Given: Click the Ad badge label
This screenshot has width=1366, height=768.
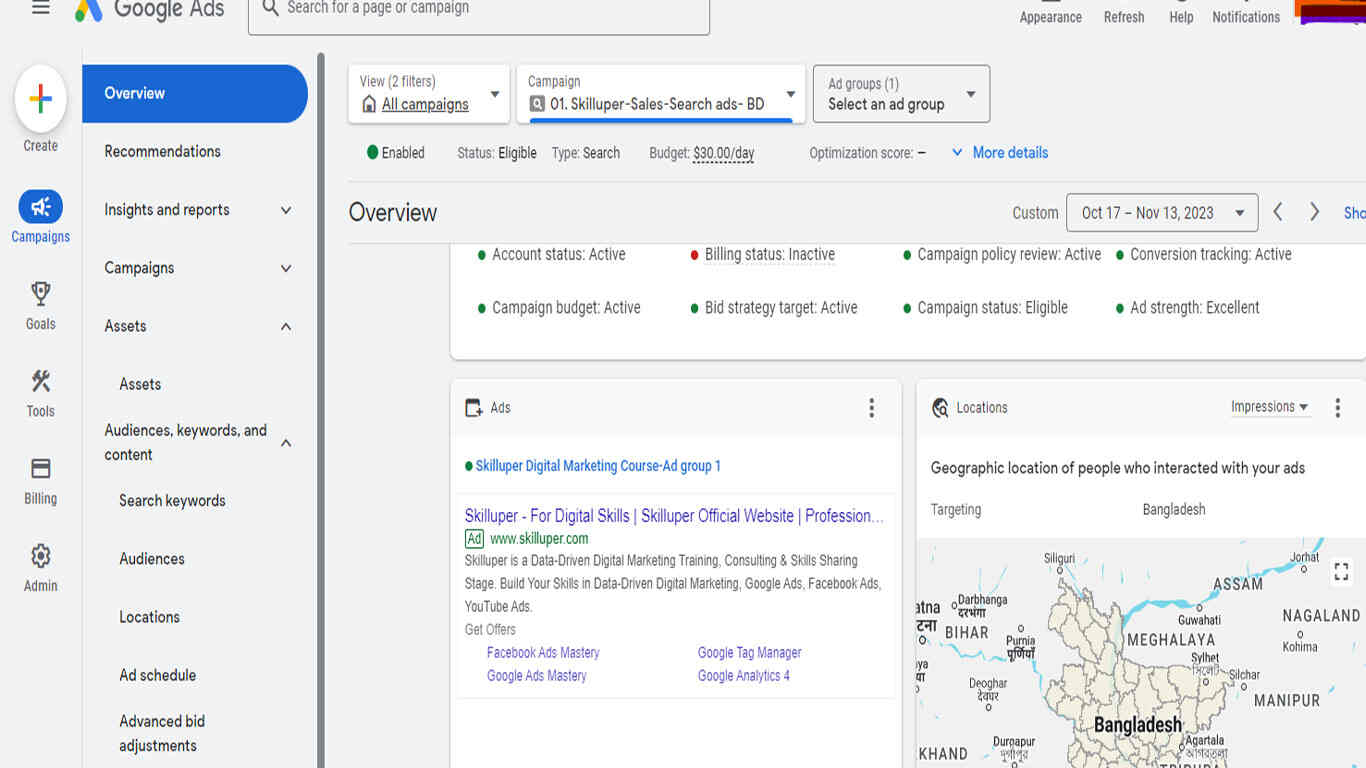Looking at the screenshot, I should tap(474, 539).
